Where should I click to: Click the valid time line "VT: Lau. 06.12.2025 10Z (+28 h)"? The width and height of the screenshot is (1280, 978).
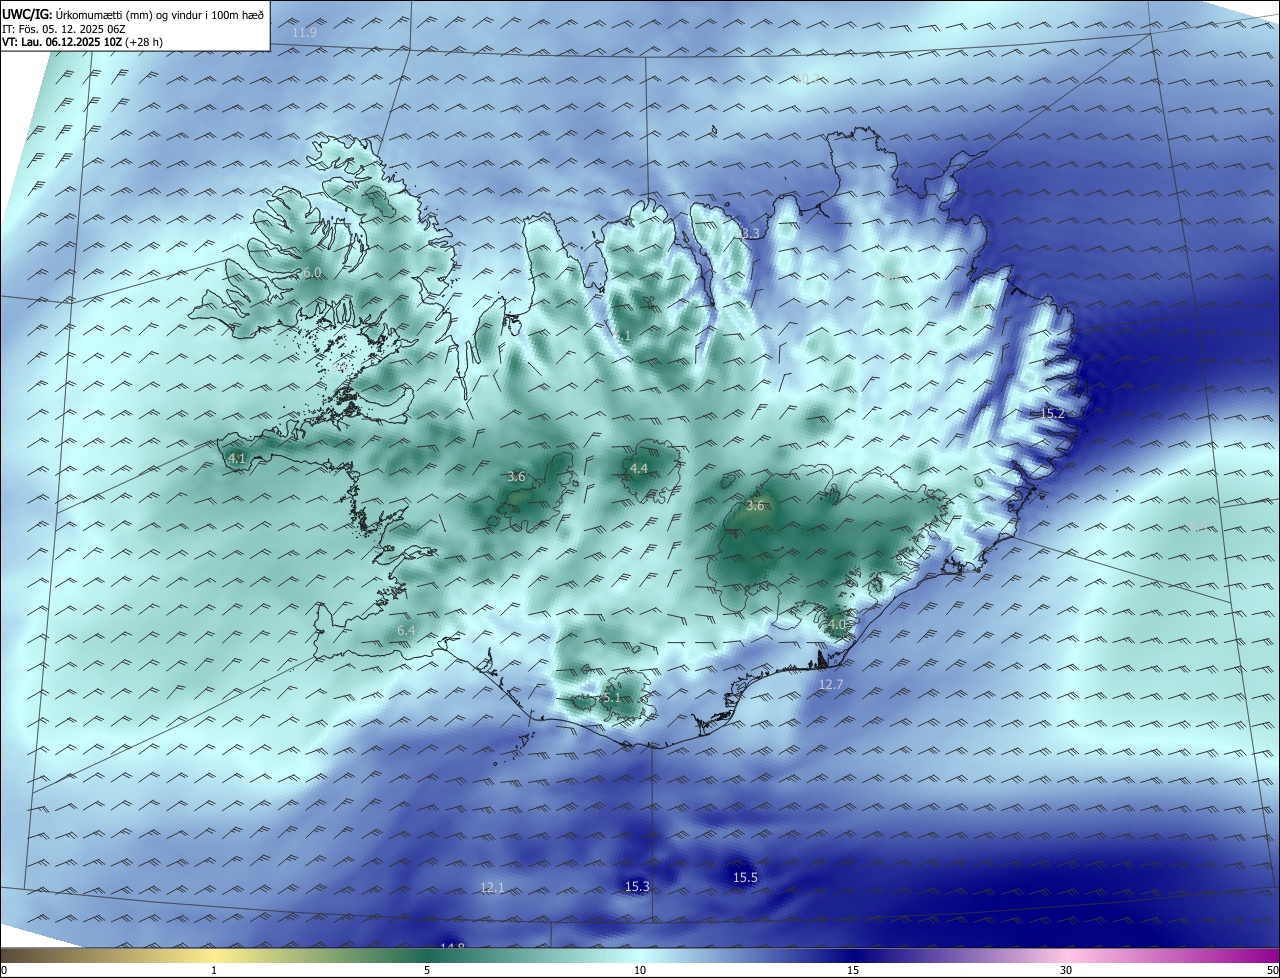83,43
